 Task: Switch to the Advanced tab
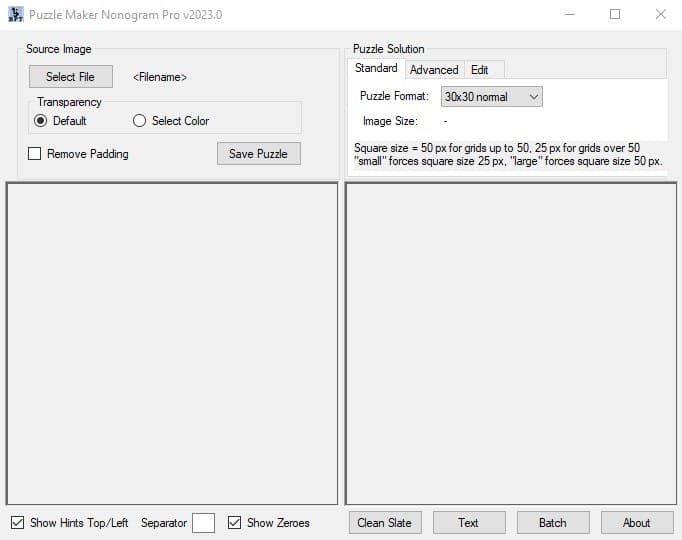434,70
